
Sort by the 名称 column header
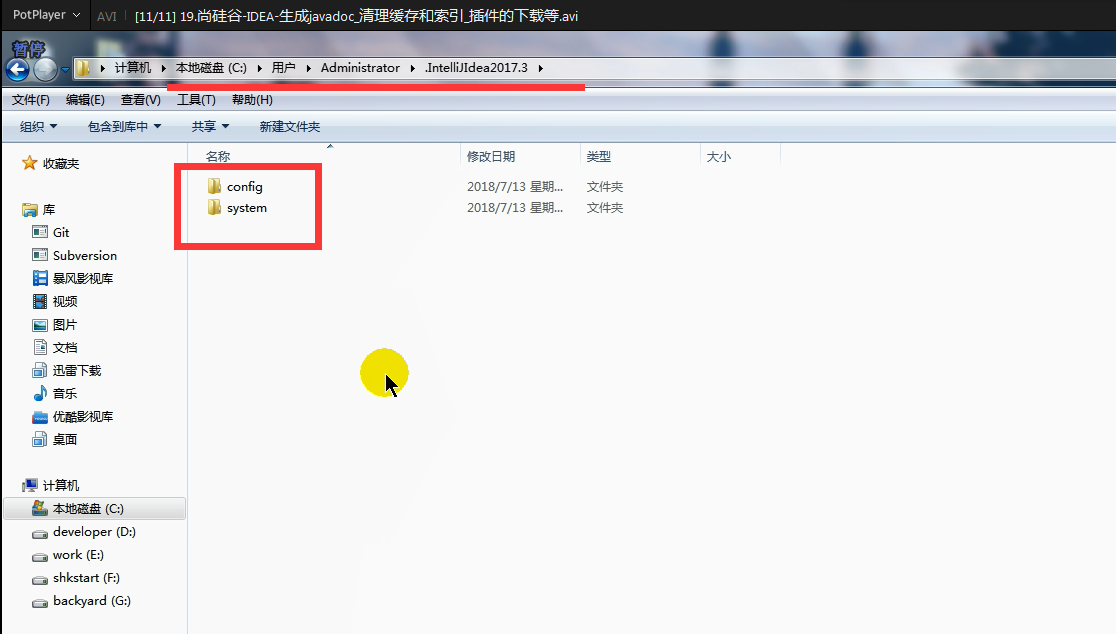[x=218, y=157]
